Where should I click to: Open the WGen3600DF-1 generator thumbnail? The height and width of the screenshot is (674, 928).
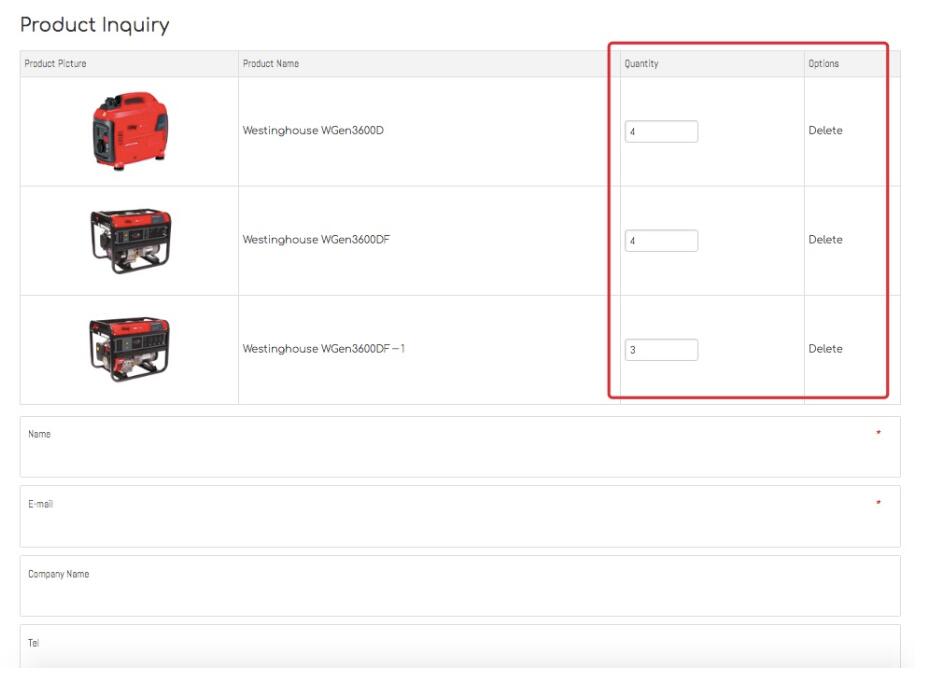130,349
